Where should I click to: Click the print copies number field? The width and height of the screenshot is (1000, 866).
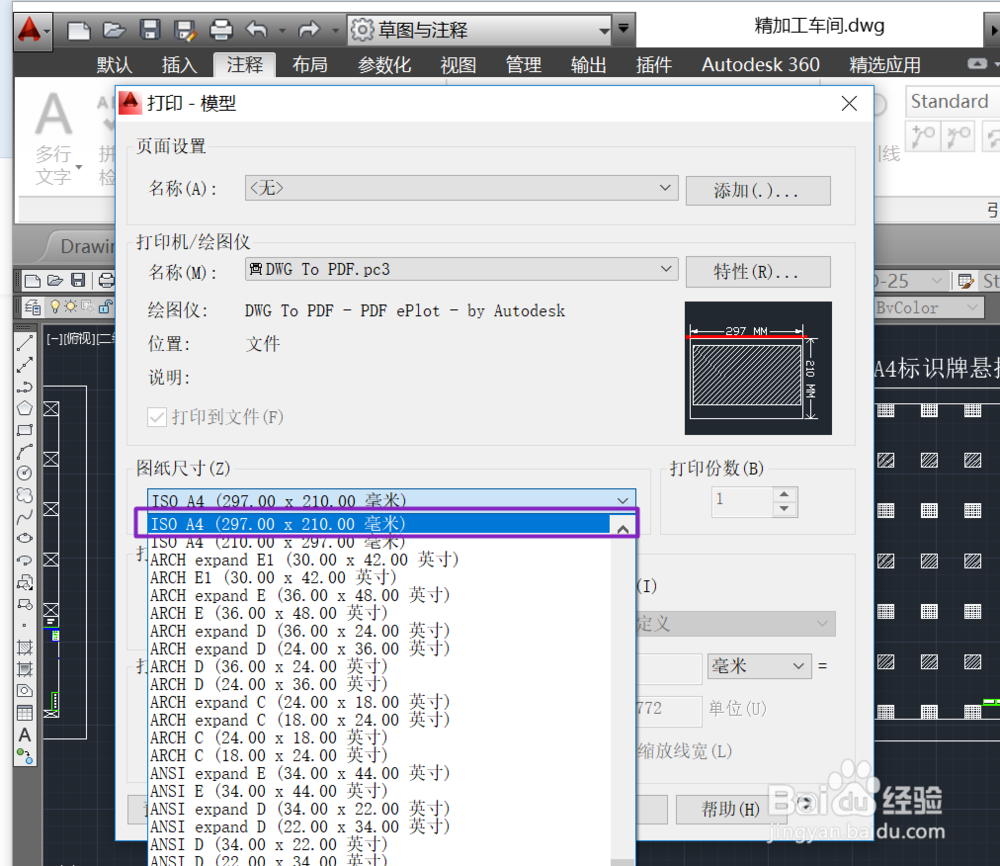pyautogui.click(x=742, y=501)
